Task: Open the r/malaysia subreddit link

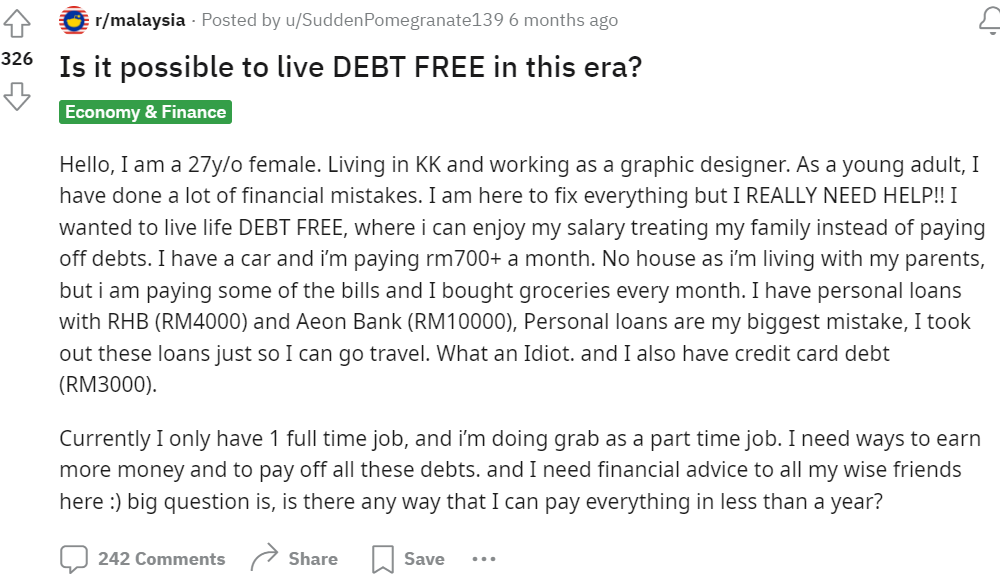Action: click(140, 20)
